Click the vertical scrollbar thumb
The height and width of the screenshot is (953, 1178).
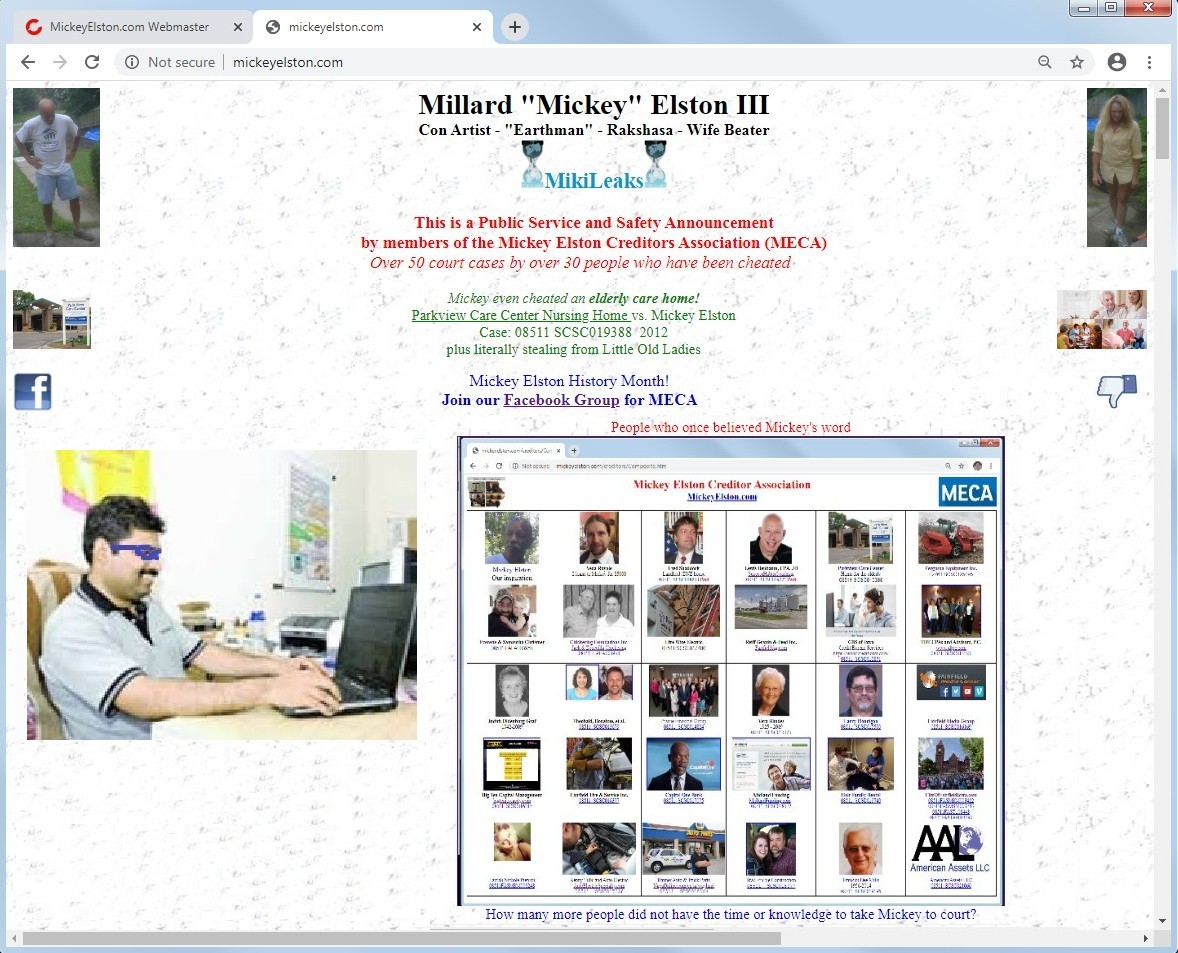coord(1162,128)
